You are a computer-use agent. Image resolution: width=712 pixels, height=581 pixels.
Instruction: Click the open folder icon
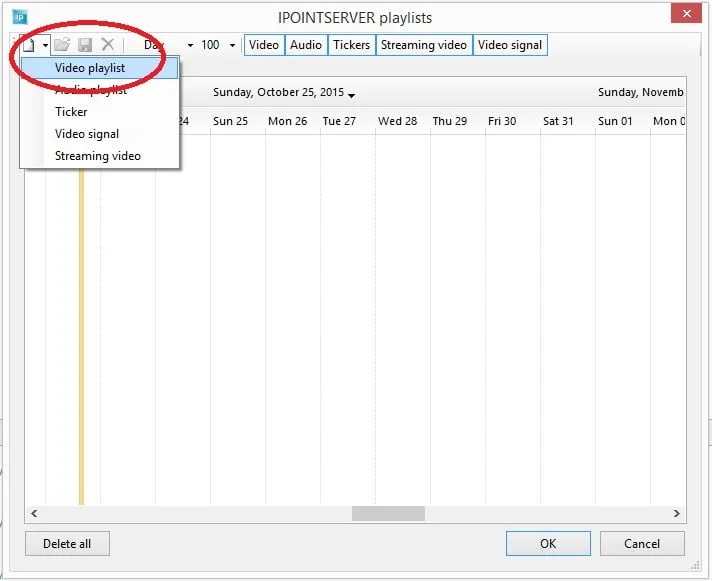click(62, 44)
